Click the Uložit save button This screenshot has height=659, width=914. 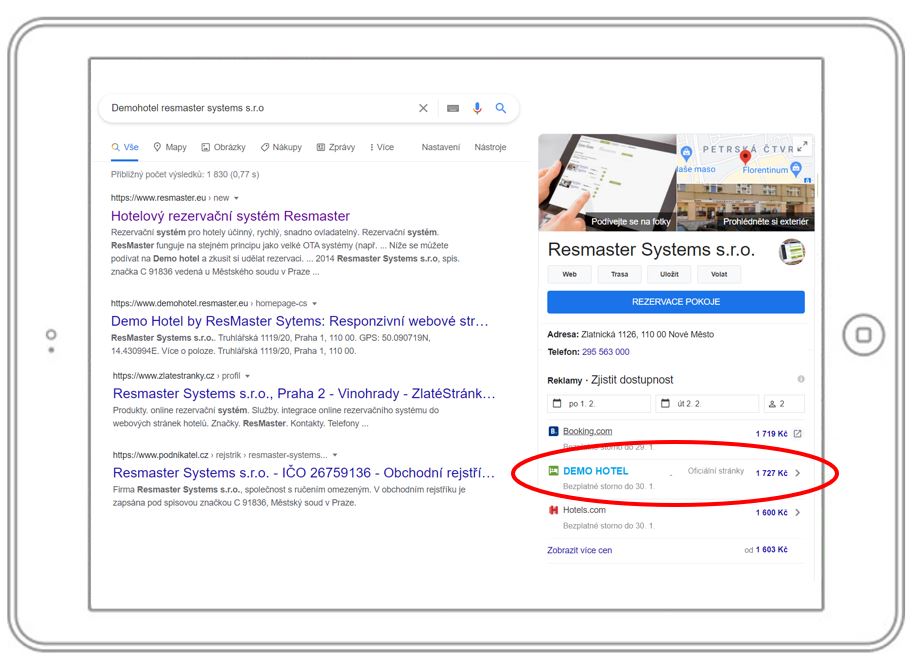(x=669, y=274)
